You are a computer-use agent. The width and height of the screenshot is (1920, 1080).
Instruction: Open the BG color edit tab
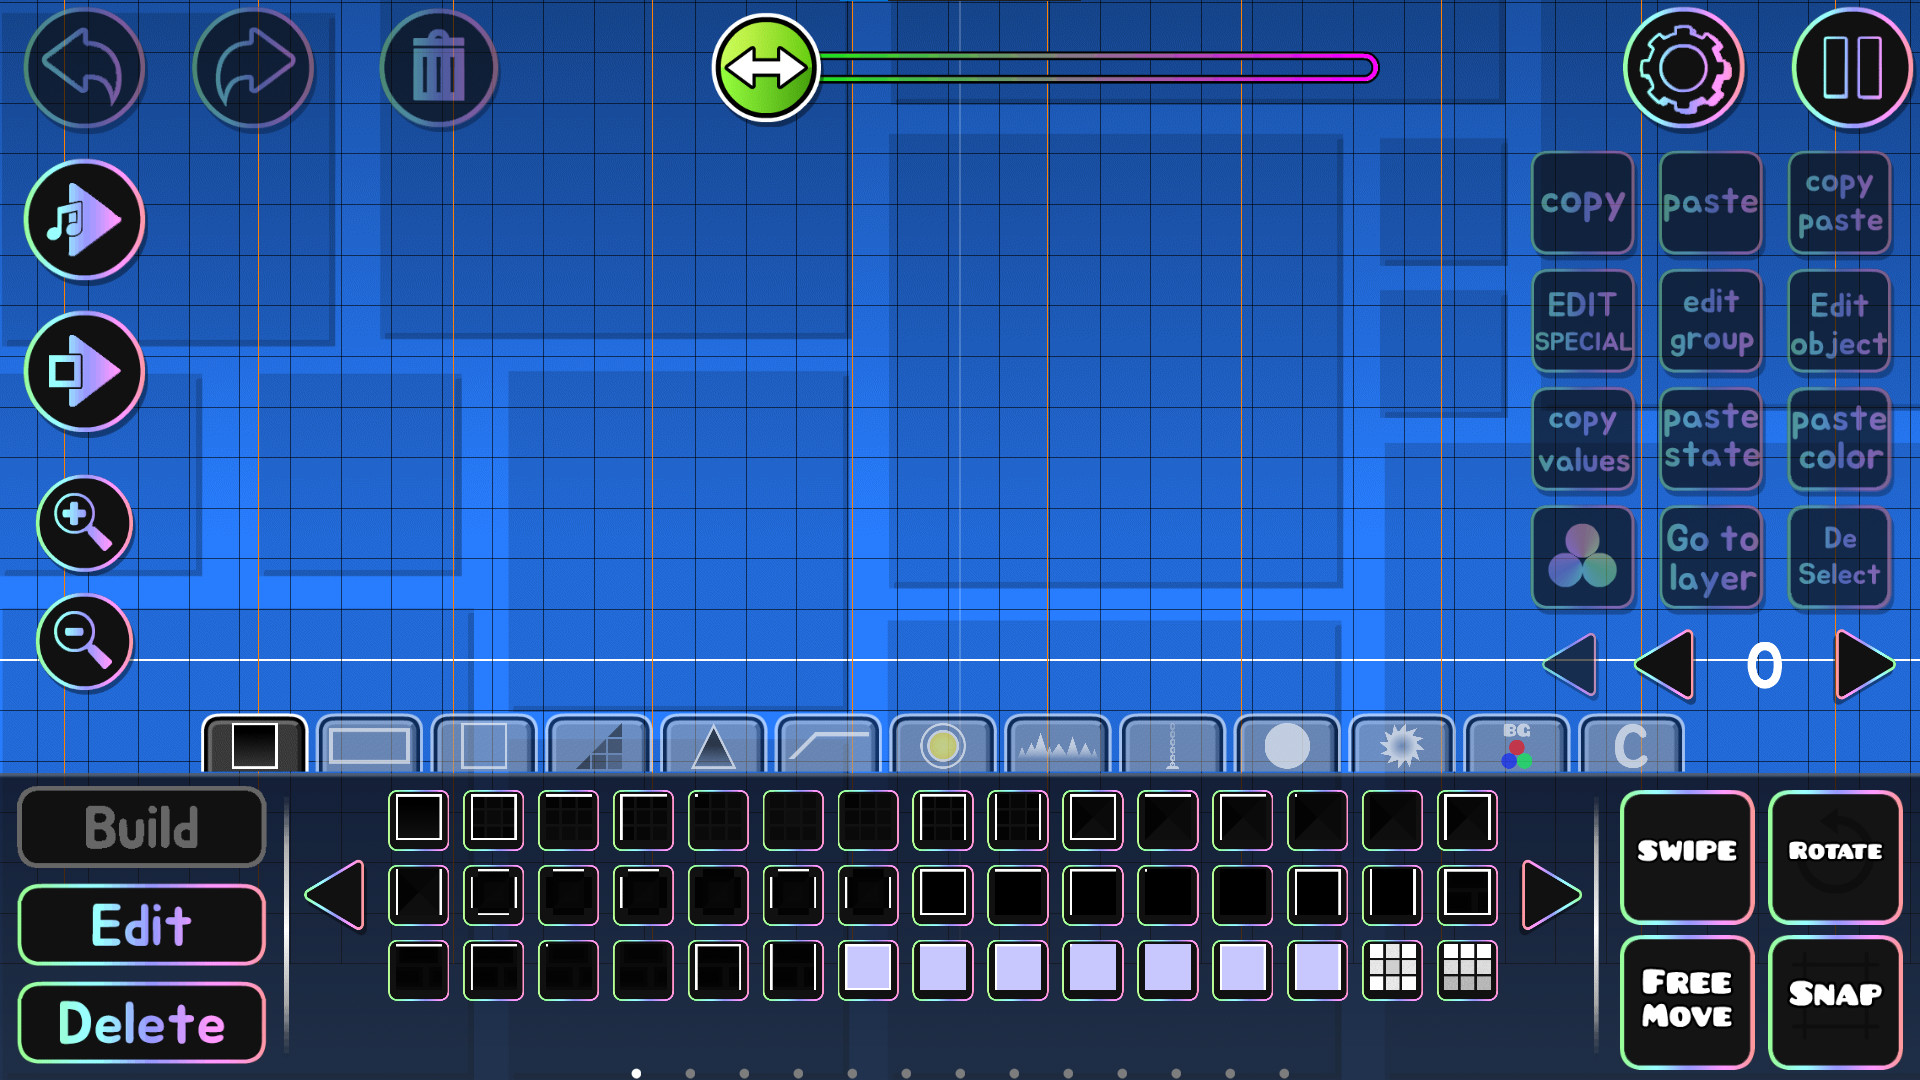pos(1515,744)
